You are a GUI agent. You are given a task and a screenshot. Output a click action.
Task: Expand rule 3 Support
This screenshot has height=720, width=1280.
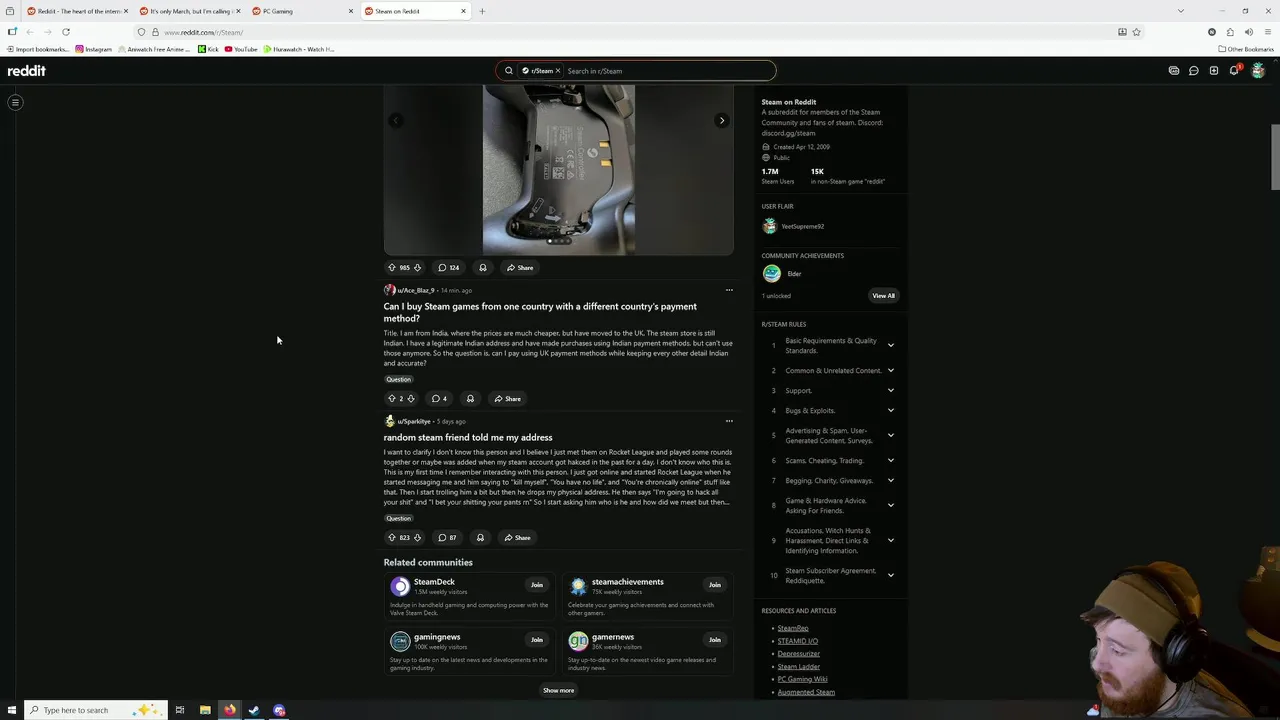coord(890,390)
